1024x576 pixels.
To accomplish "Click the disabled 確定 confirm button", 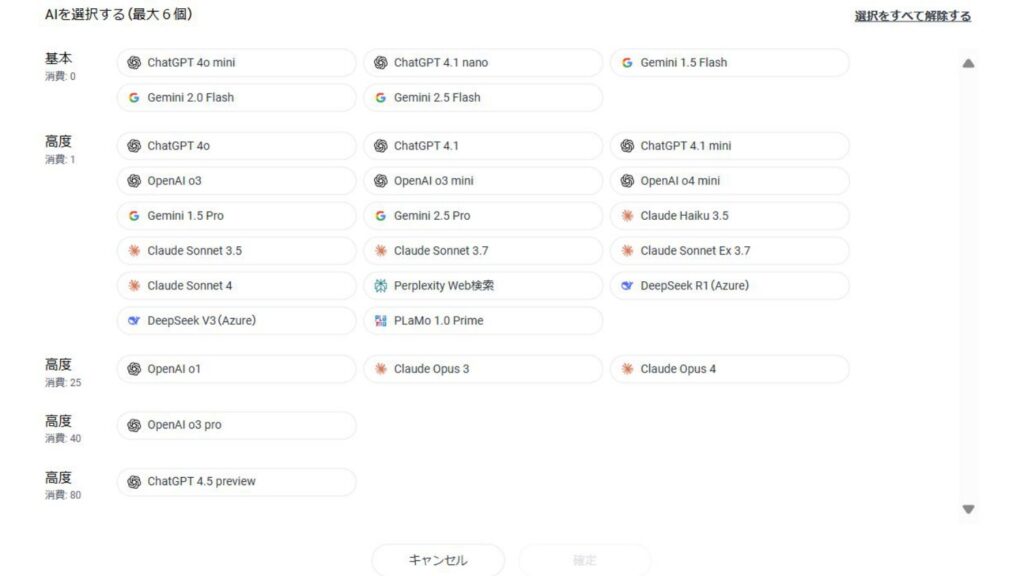I will [584, 560].
